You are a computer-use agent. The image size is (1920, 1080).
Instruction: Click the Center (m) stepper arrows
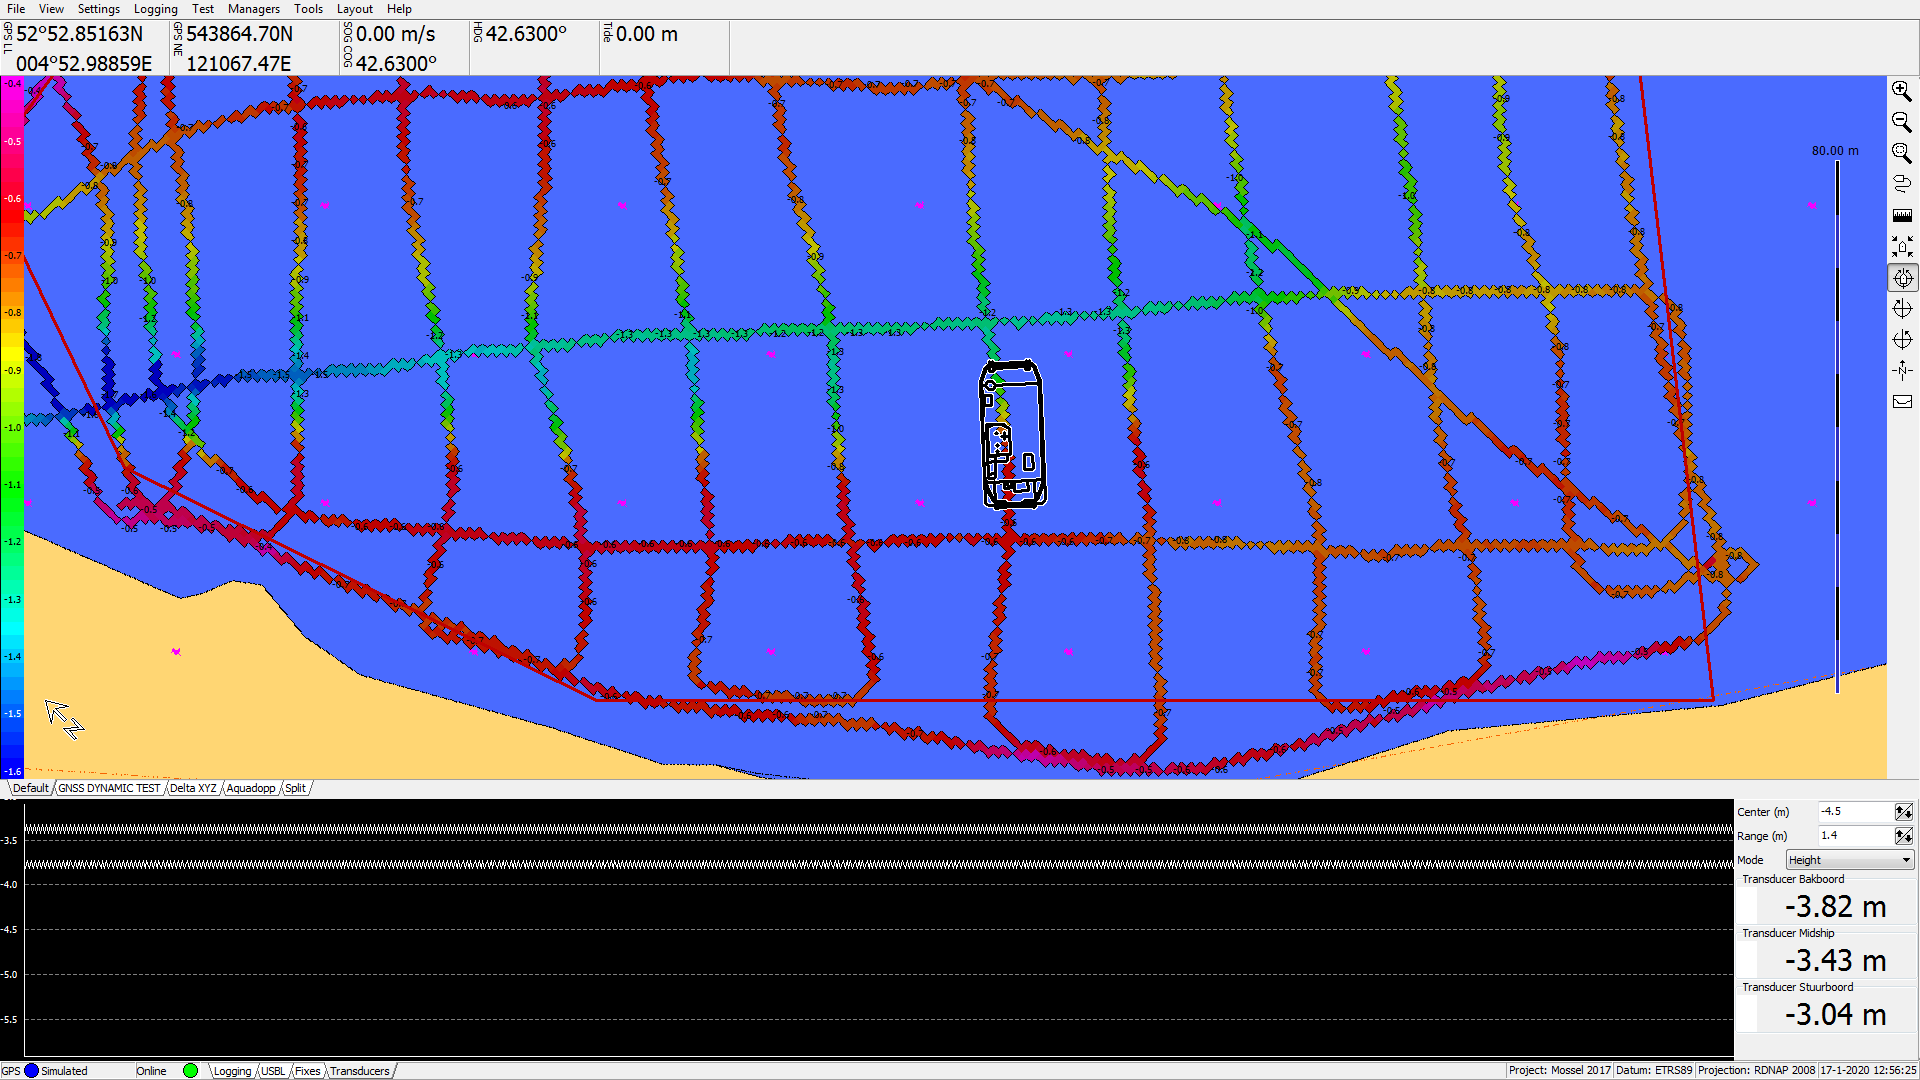[1904, 812]
